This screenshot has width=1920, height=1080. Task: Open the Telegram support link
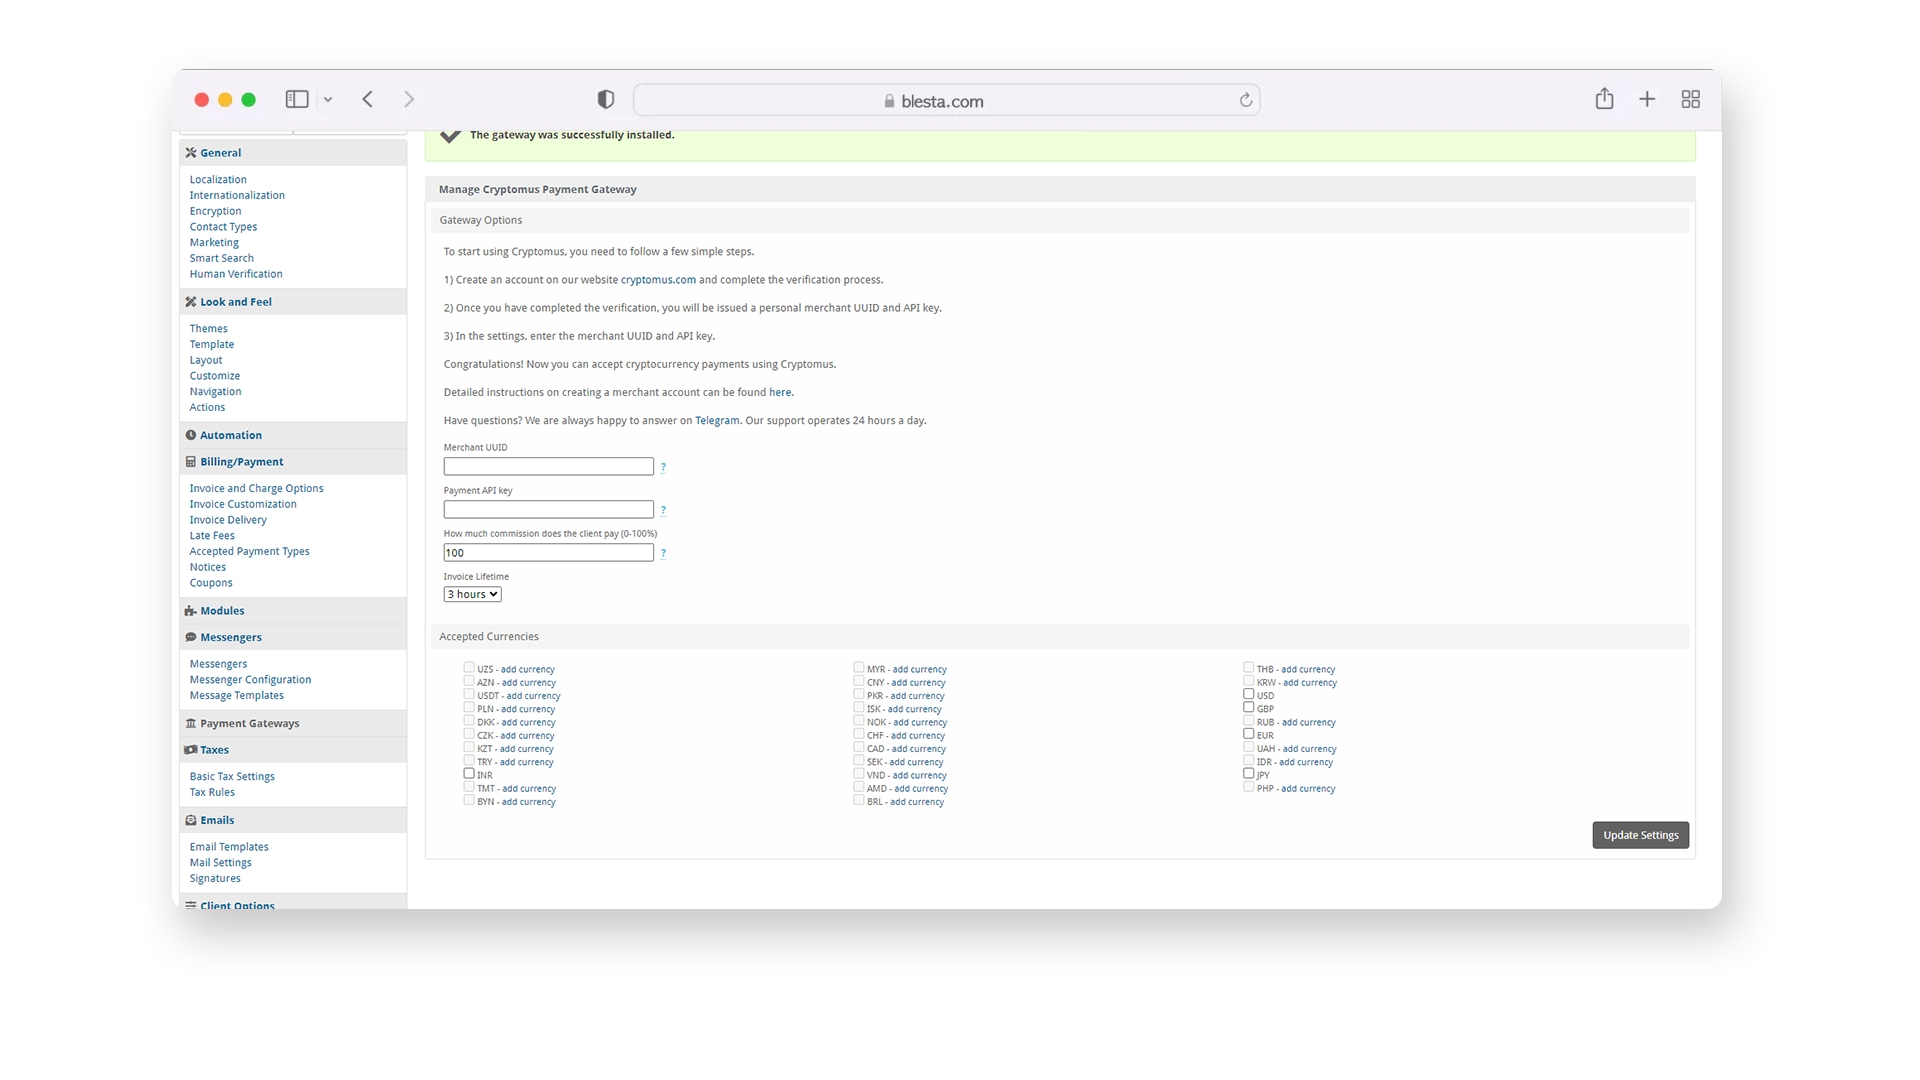[x=717, y=421]
